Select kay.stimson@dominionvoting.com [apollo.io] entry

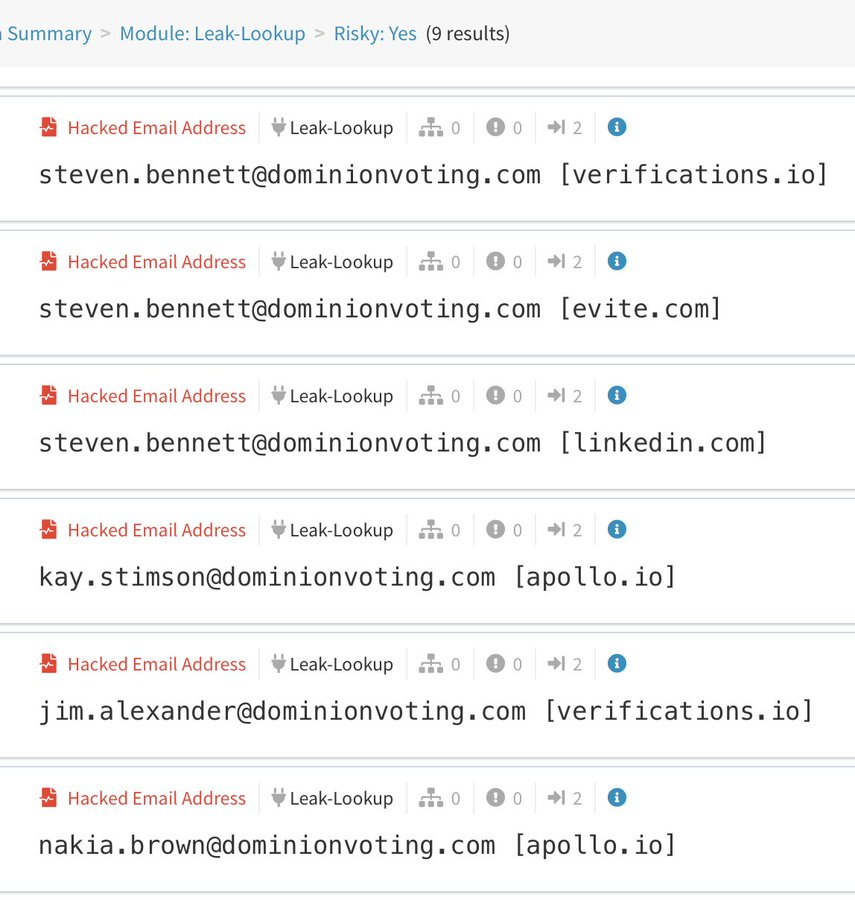click(x=357, y=577)
